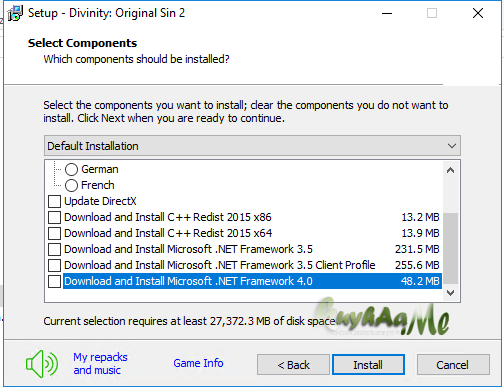Image resolution: width=504 pixels, height=388 pixels.
Task: Start installation with the Install button
Action: click(368, 365)
